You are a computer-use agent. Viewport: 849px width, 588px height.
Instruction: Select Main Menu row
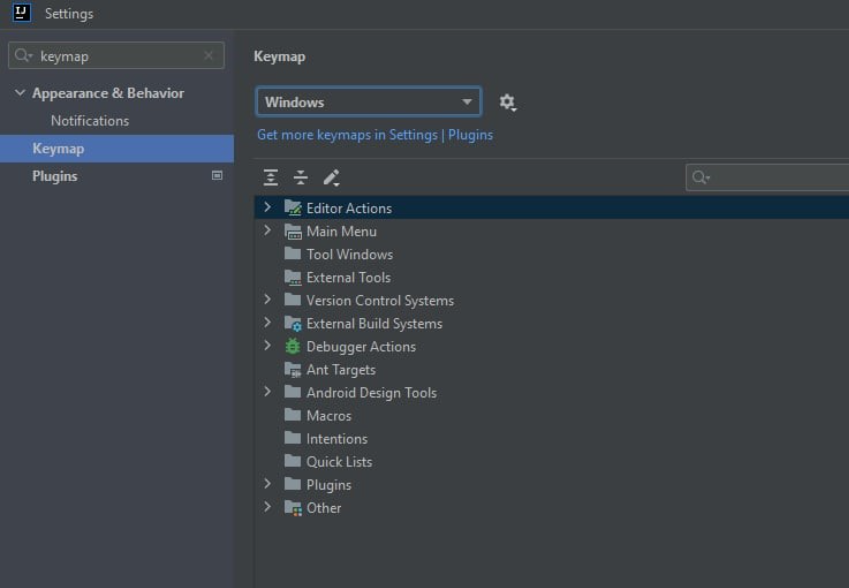coord(552,231)
